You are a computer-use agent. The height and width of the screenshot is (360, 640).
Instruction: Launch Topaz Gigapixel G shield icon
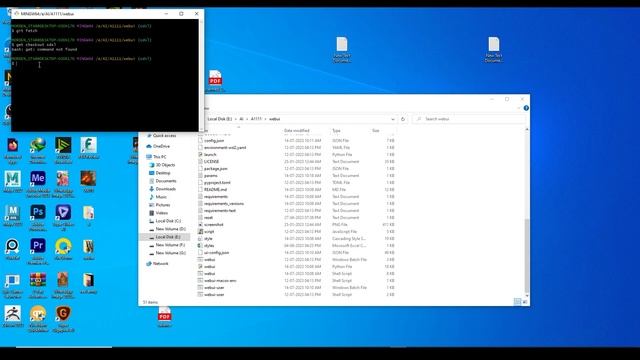click(x=63, y=313)
